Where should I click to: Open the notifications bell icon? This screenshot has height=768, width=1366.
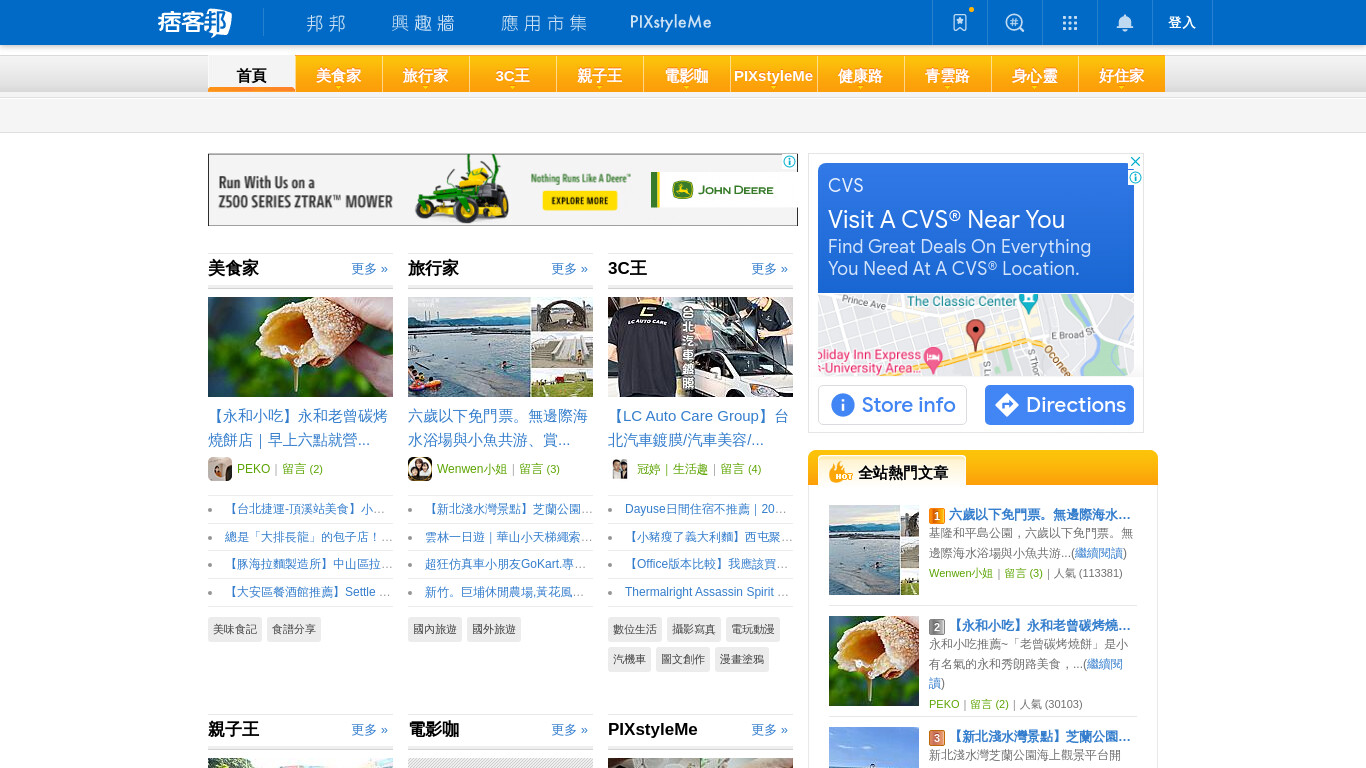coord(1125,22)
